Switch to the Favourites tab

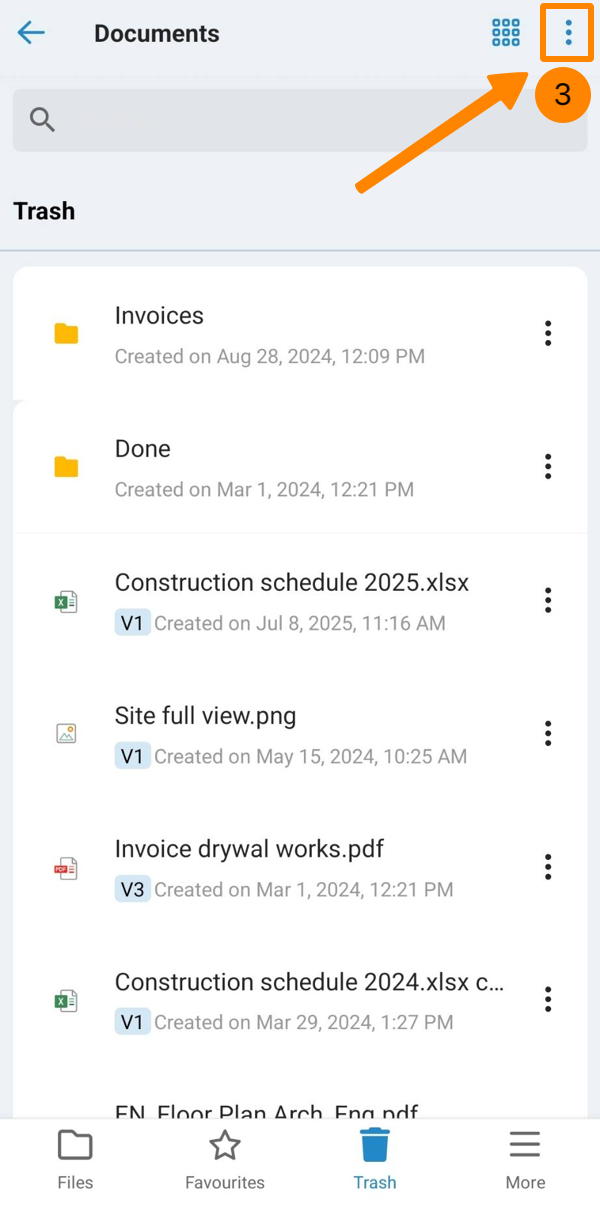click(225, 1160)
